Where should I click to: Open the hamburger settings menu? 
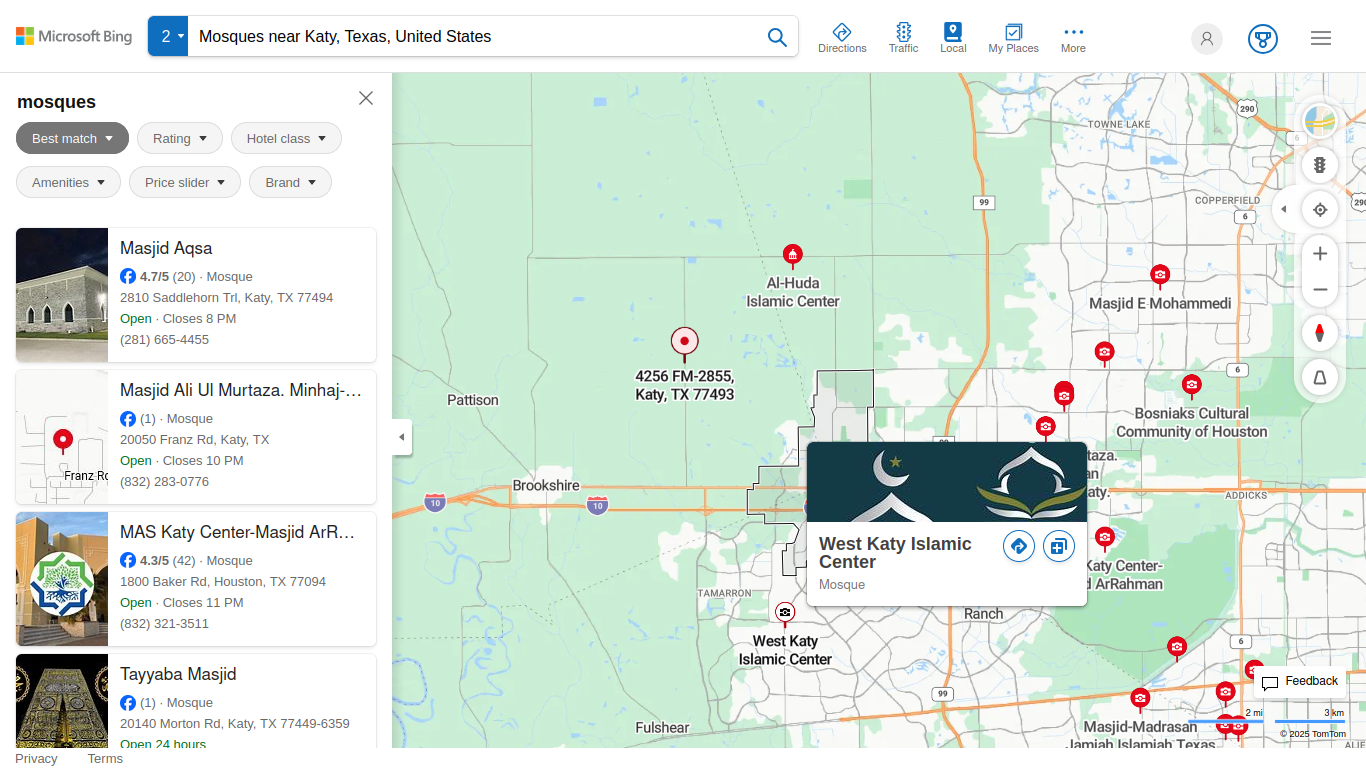pyautogui.click(x=1321, y=38)
